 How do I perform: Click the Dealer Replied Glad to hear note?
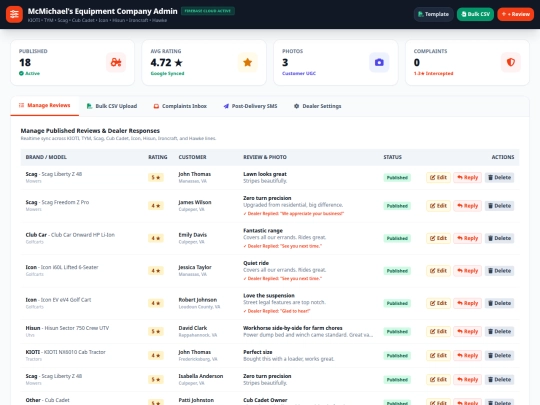[x=277, y=311]
